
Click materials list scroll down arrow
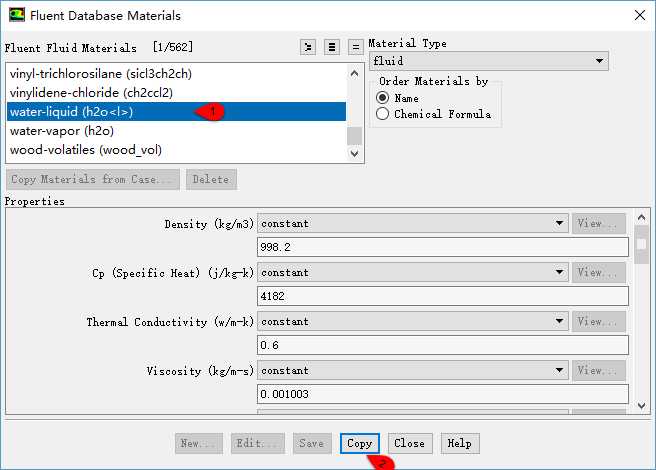tap(354, 153)
